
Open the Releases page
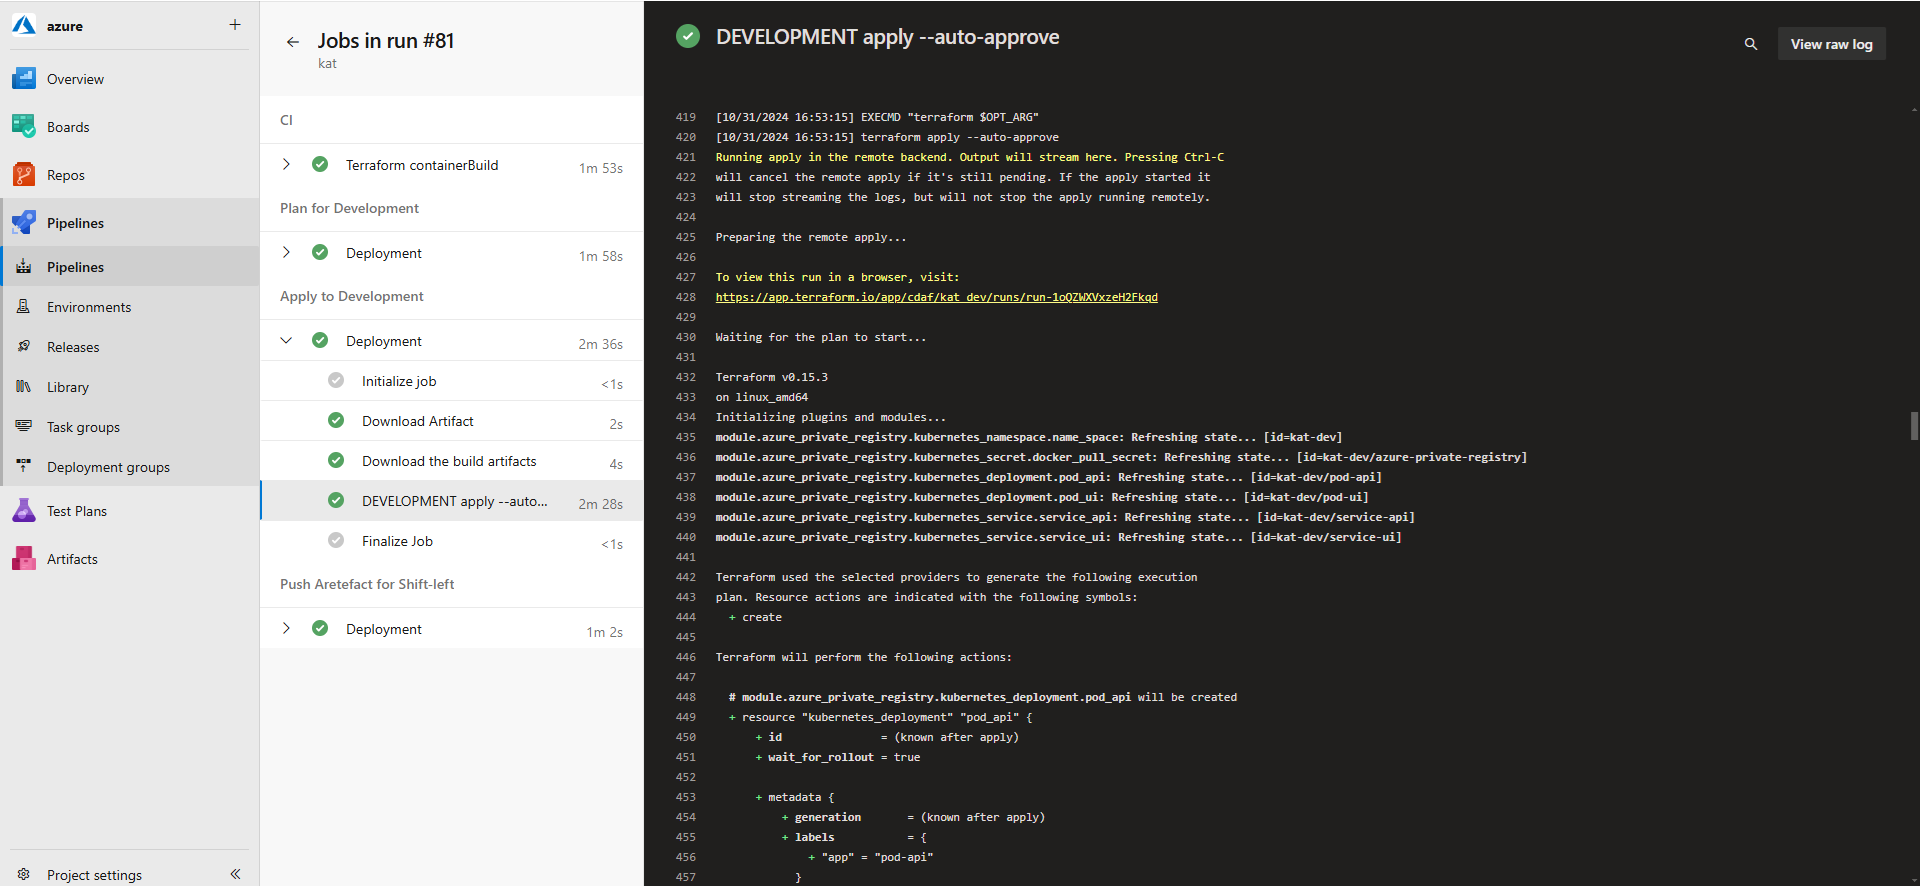[x=130, y=347]
